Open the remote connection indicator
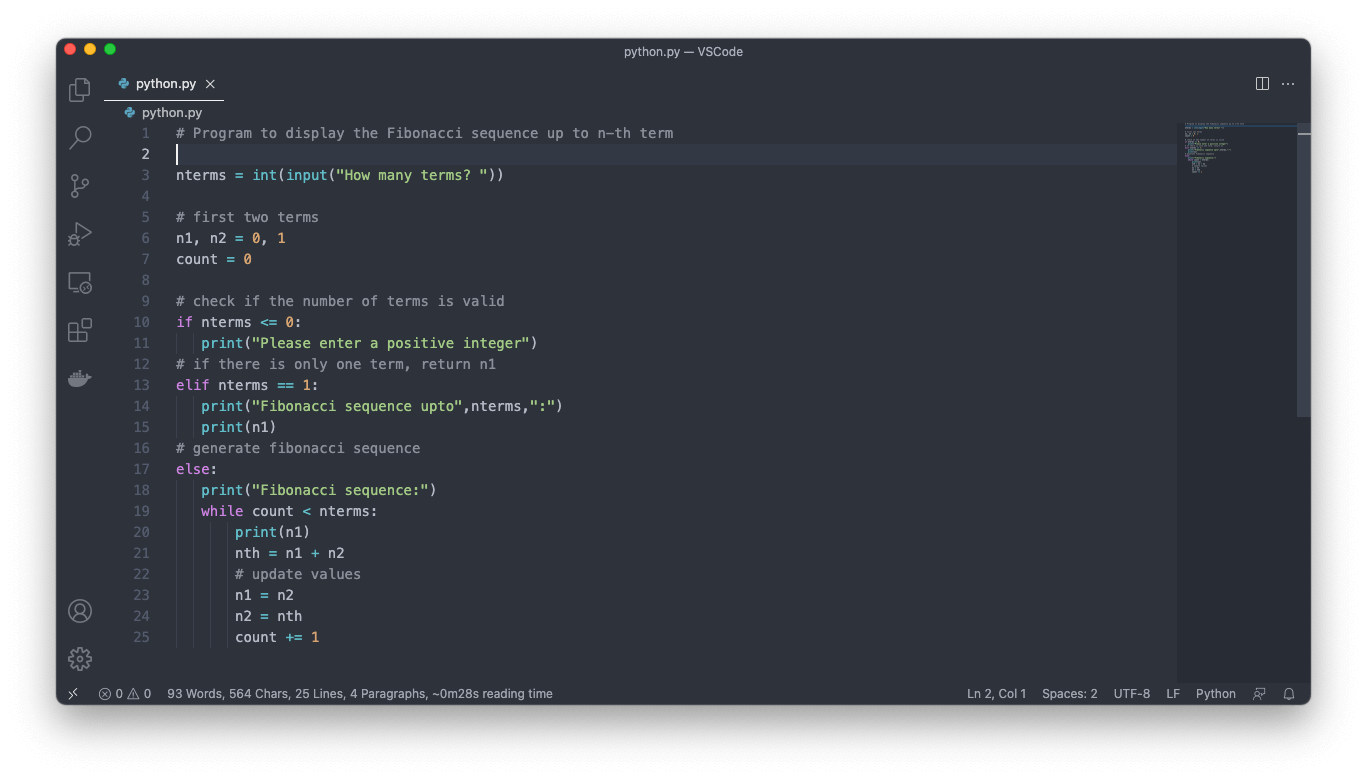This screenshot has width=1367, height=779. pos(72,693)
